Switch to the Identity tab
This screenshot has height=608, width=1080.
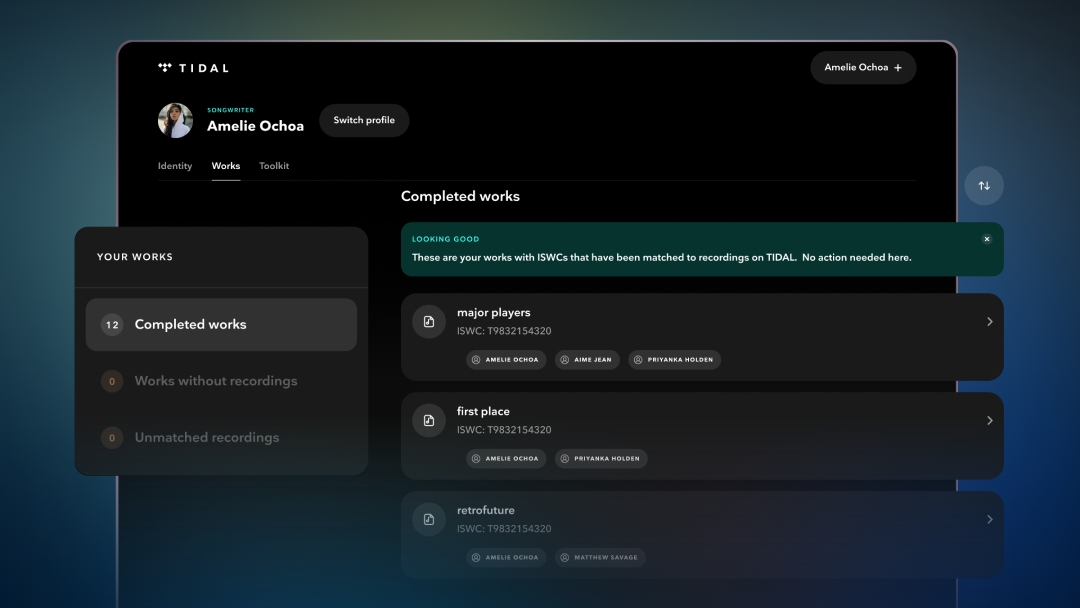(175, 165)
